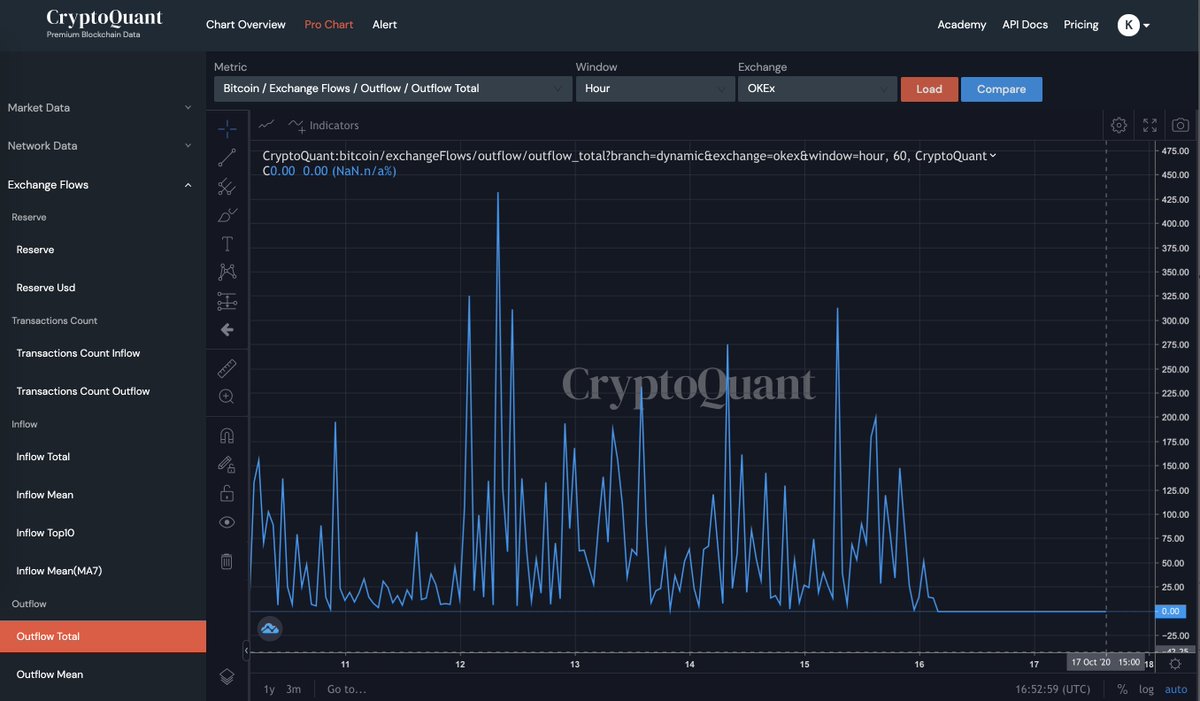Collapse the Exchange Flows section

pos(100,185)
